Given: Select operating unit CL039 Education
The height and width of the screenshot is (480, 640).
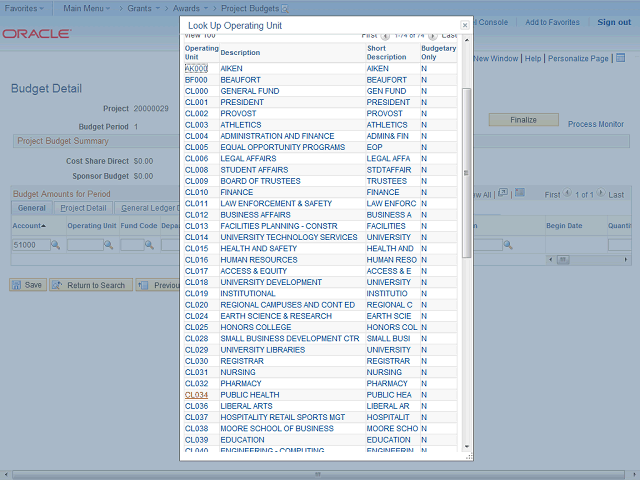Looking at the screenshot, I should (x=196, y=440).
